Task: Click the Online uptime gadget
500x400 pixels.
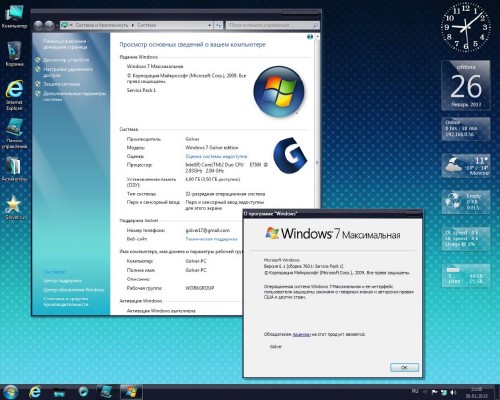Action: (466, 129)
